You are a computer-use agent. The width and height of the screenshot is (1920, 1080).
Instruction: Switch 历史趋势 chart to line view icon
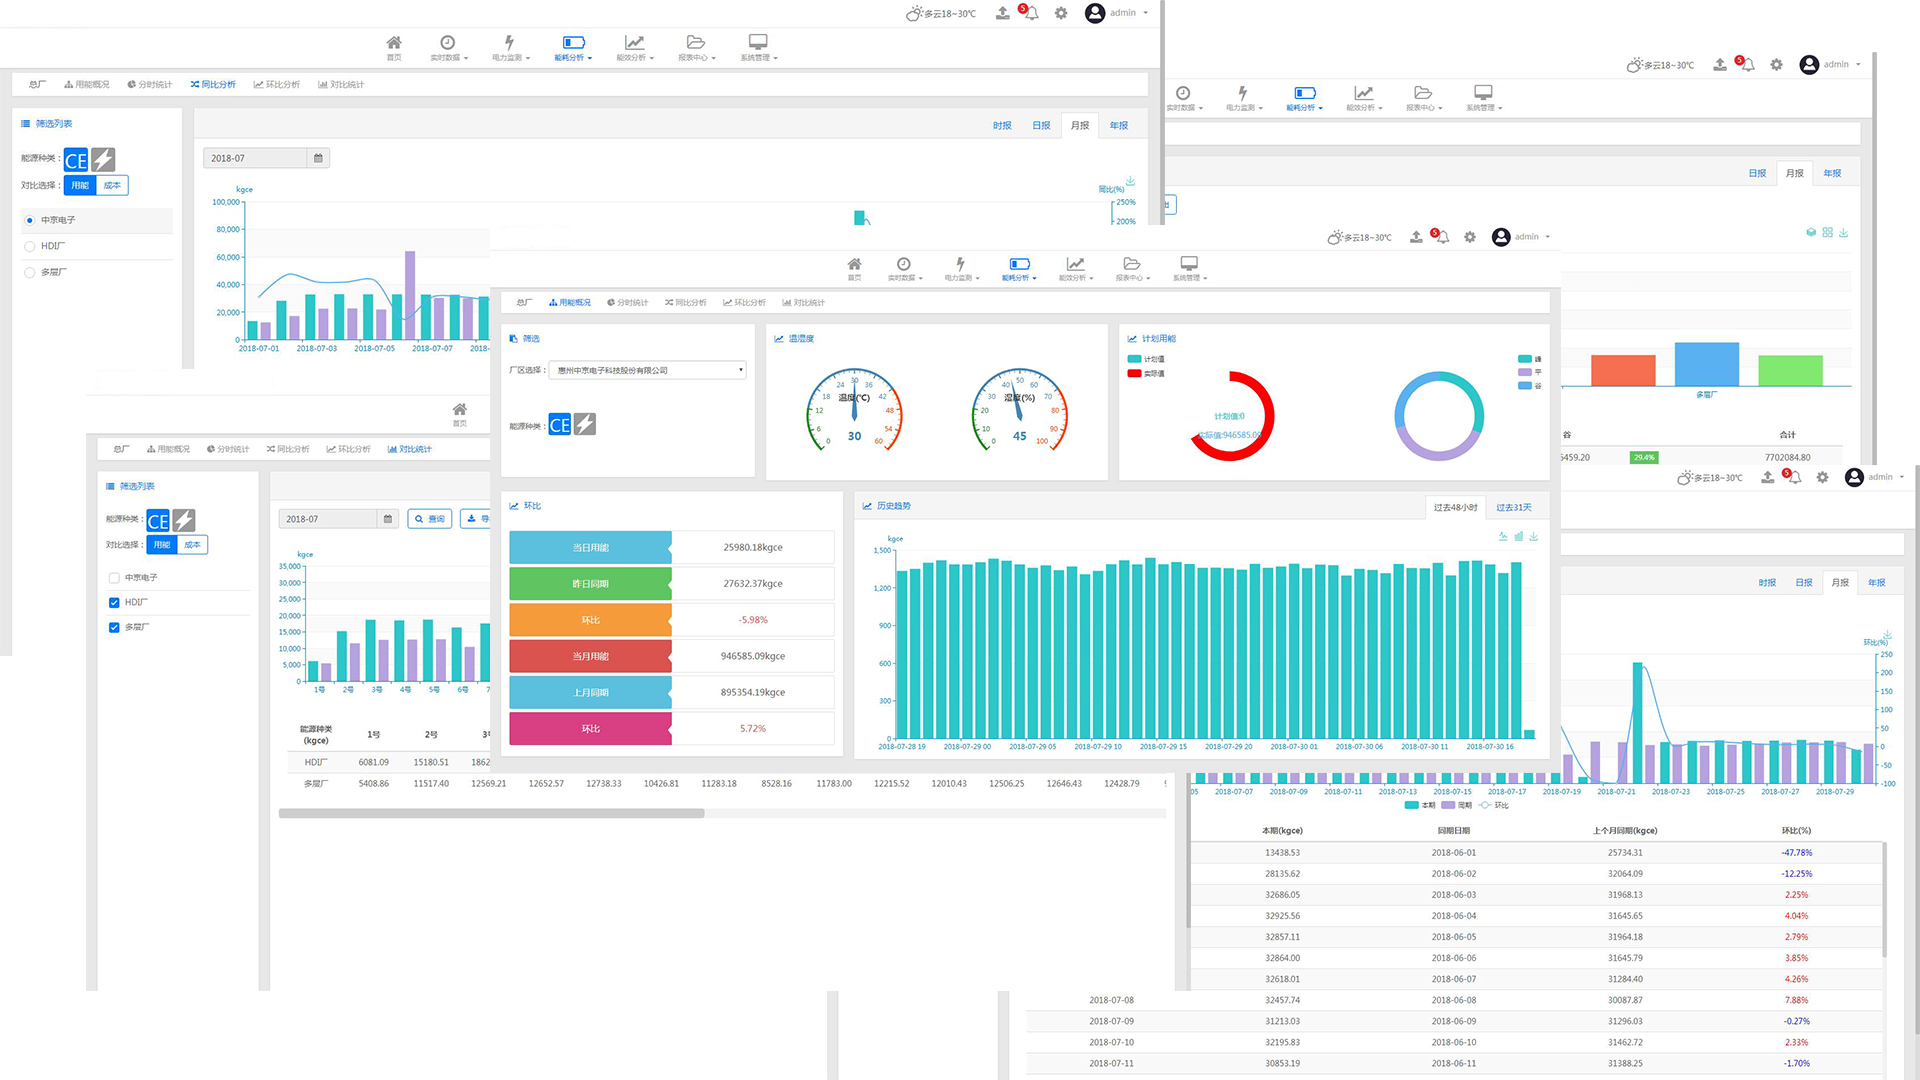pos(1503,537)
